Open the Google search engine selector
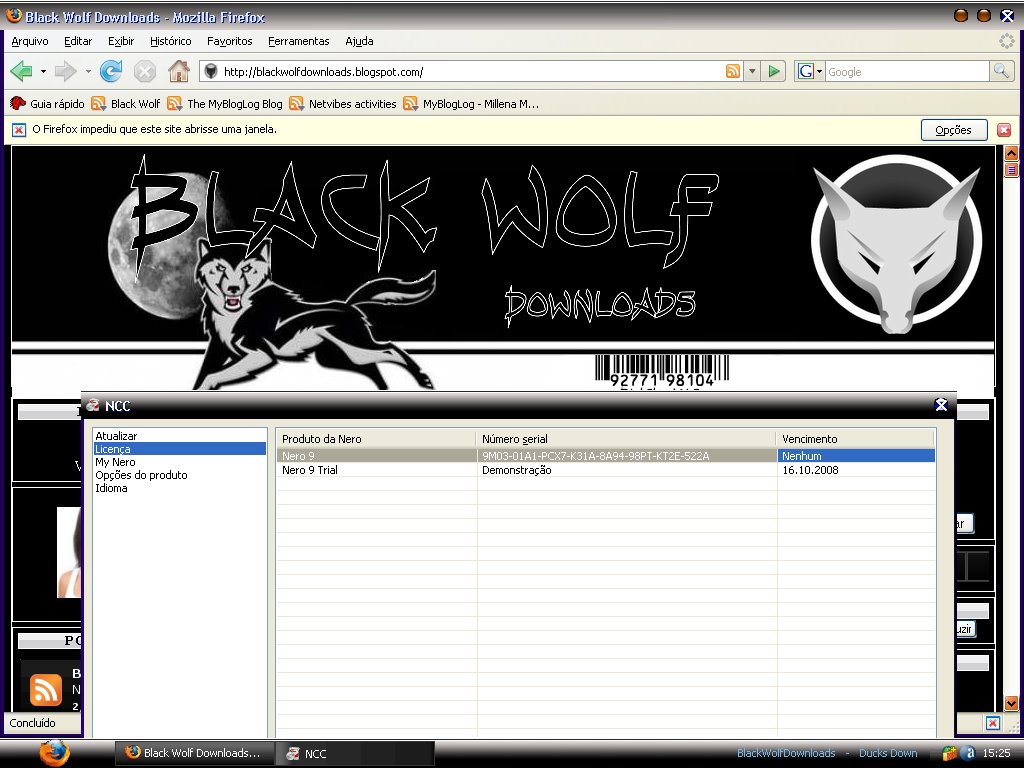The image size is (1024, 768). [x=809, y=71]
